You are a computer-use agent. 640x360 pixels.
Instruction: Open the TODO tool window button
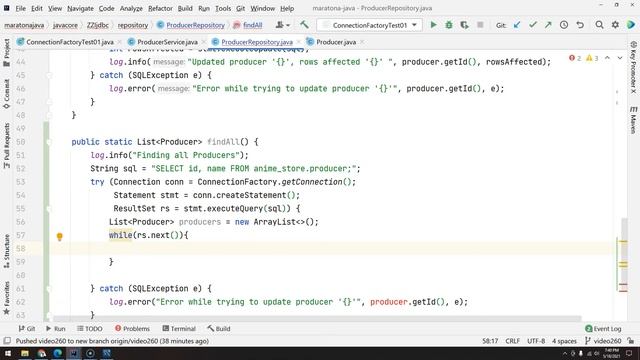(x=89, y=329)
